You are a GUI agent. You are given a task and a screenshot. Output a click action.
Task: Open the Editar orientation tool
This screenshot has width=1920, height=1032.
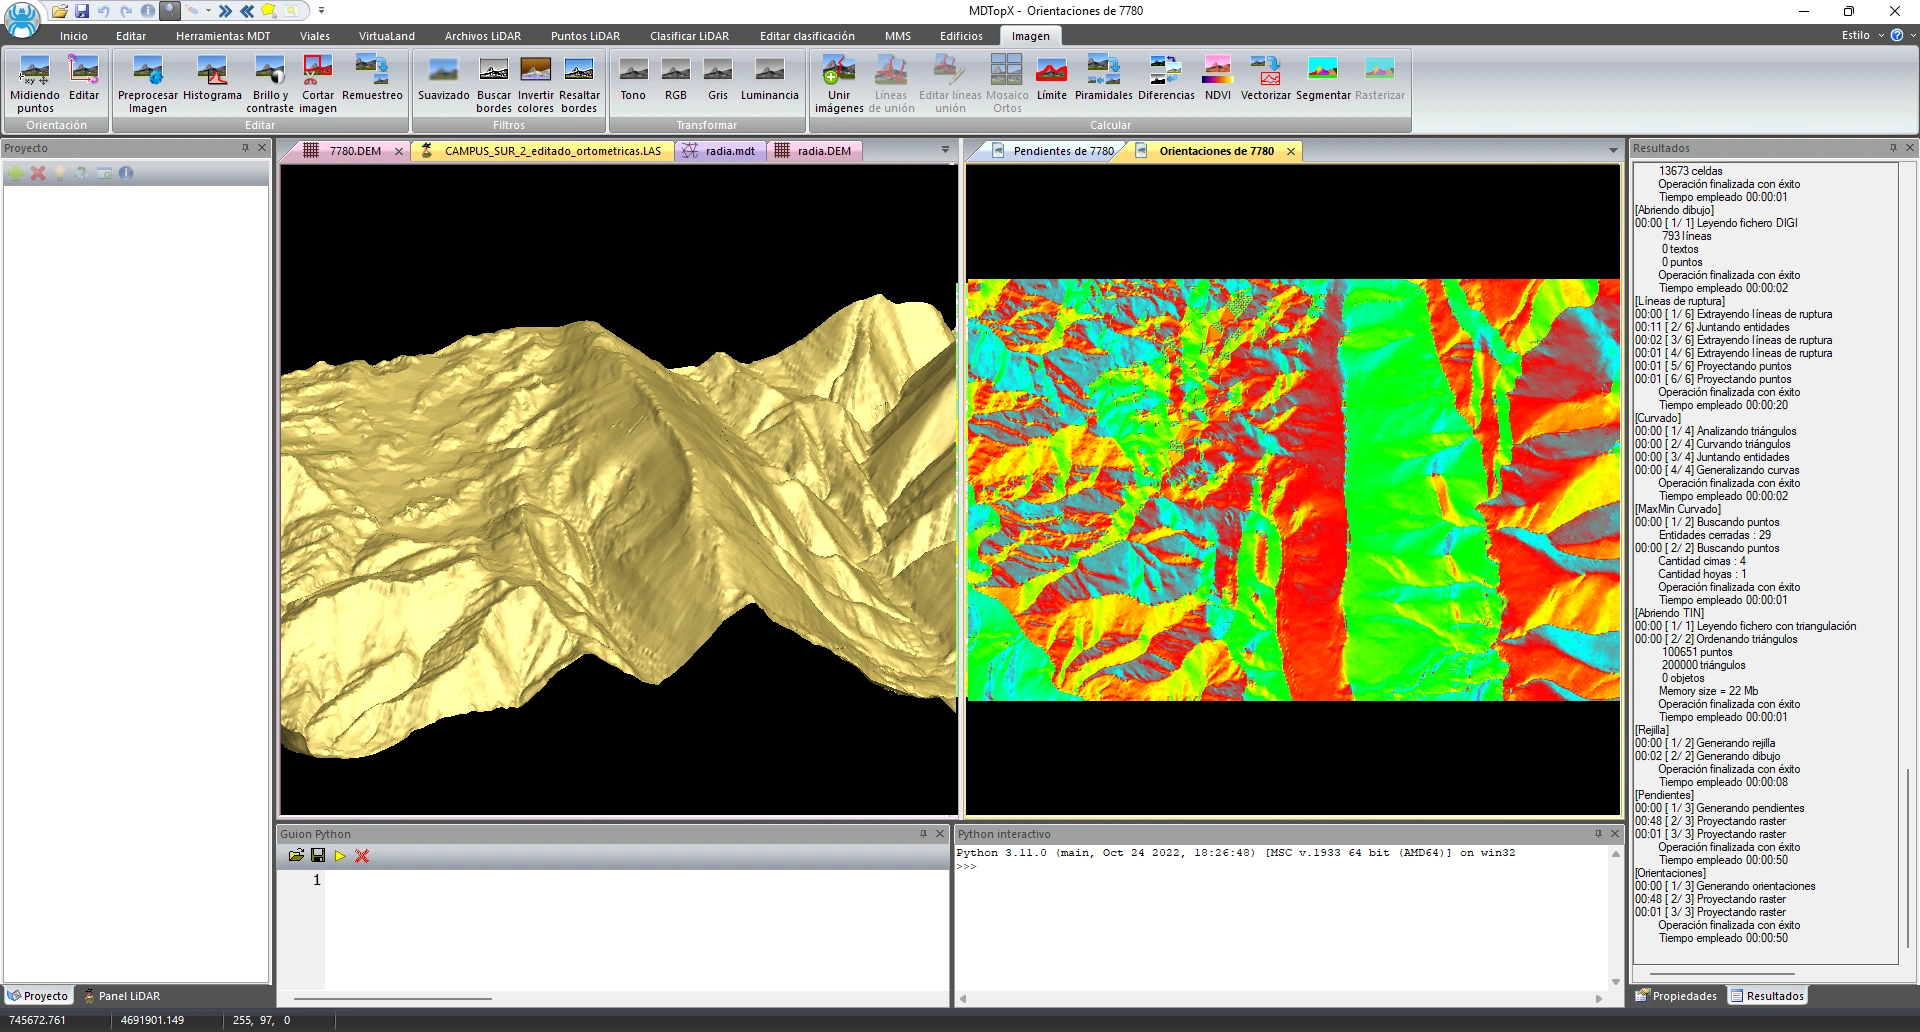pos(84,78)
